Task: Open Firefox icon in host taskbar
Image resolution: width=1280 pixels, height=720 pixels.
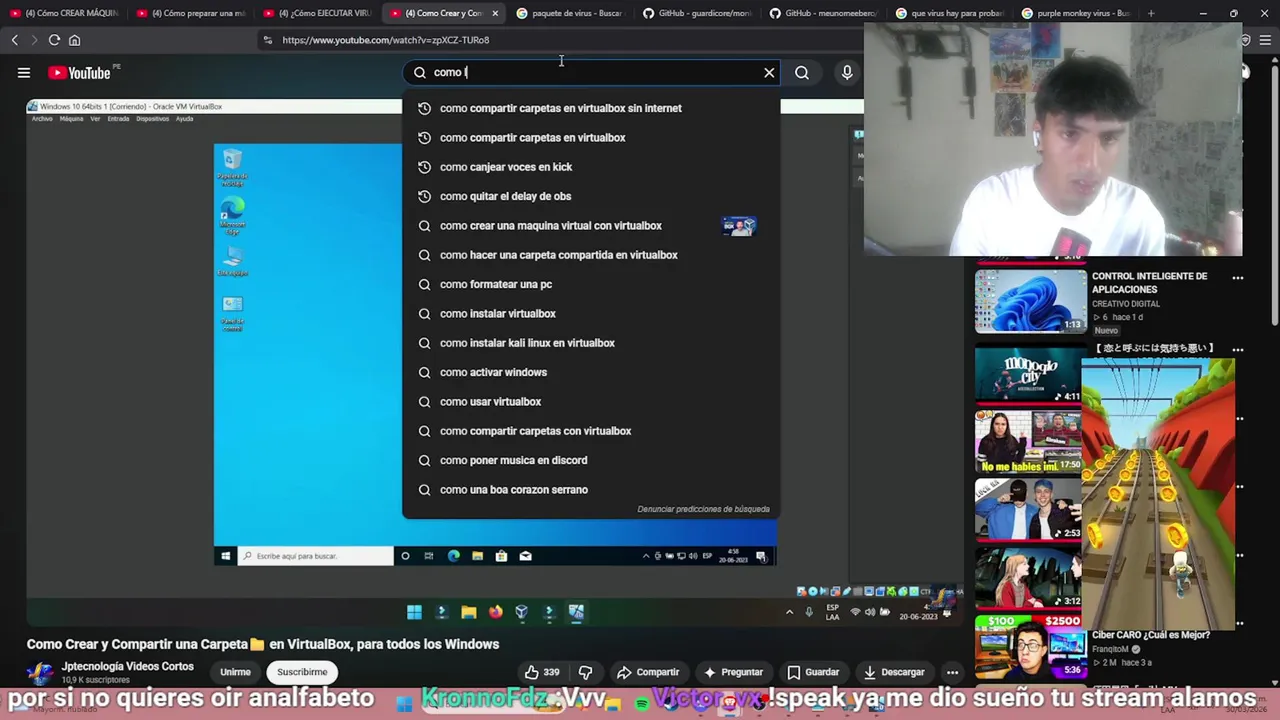Action: pos(495,612)
